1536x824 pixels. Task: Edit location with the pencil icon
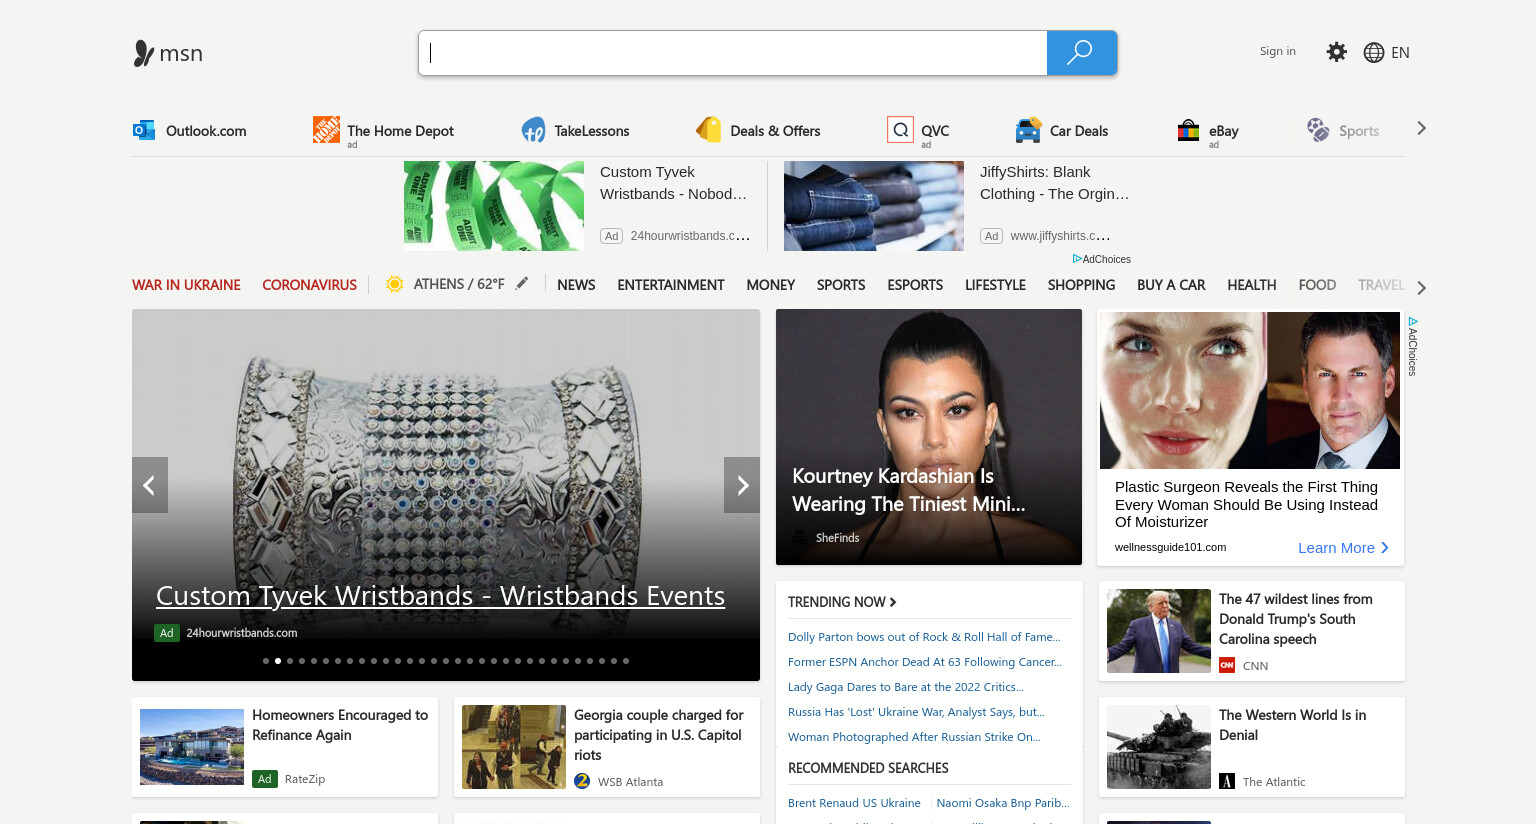pos(522,283)
